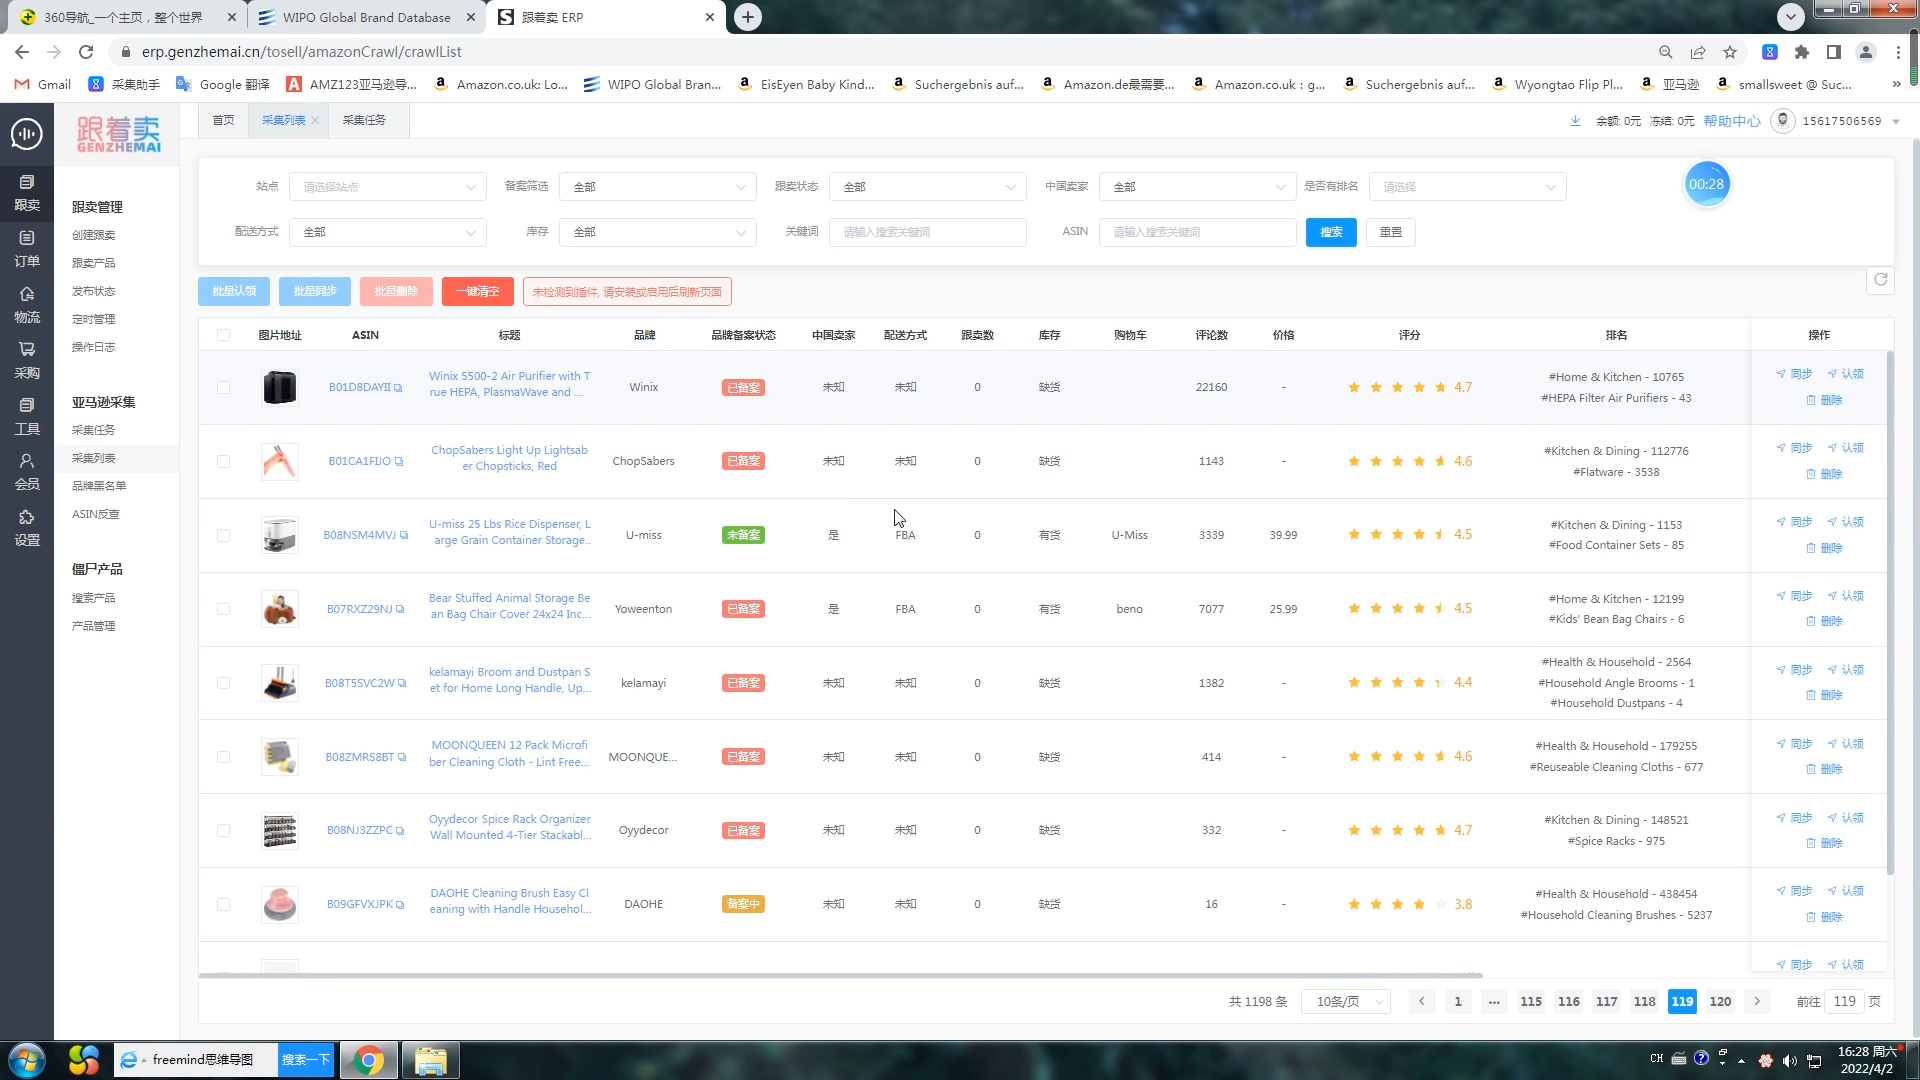Check the ChopSabers row checkbox
This screenshot has height=1080, width=1920.
tap(223, 462)
